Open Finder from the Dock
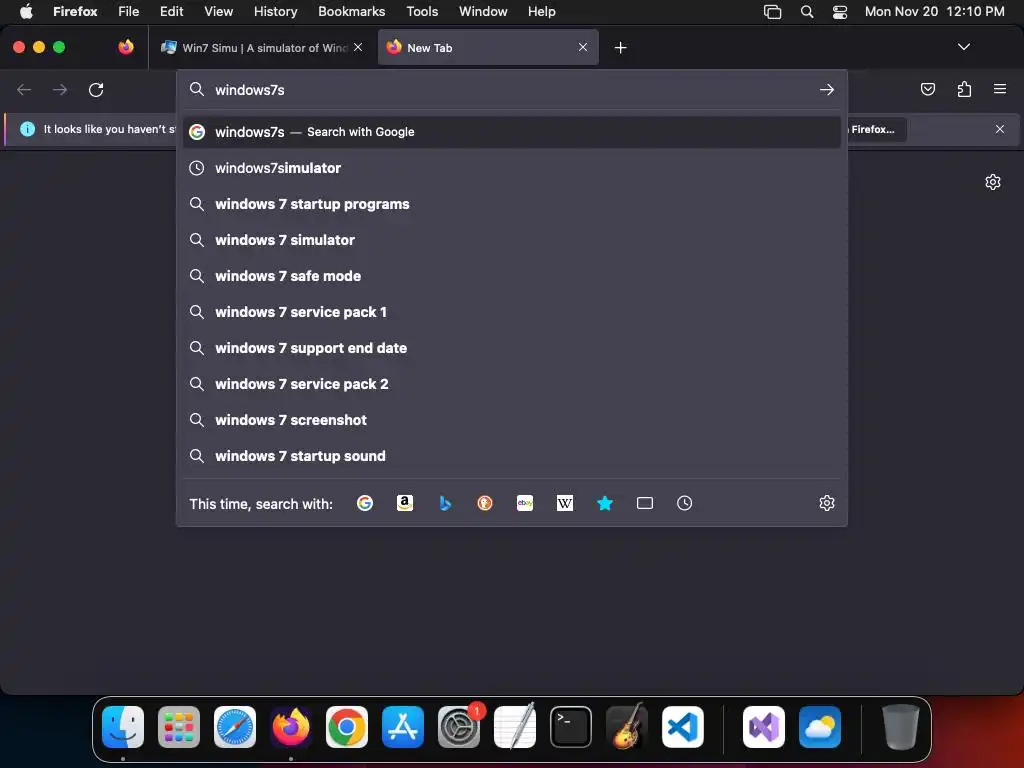The height and width of the screenshot is (768, 1024). tap(123, 727)
